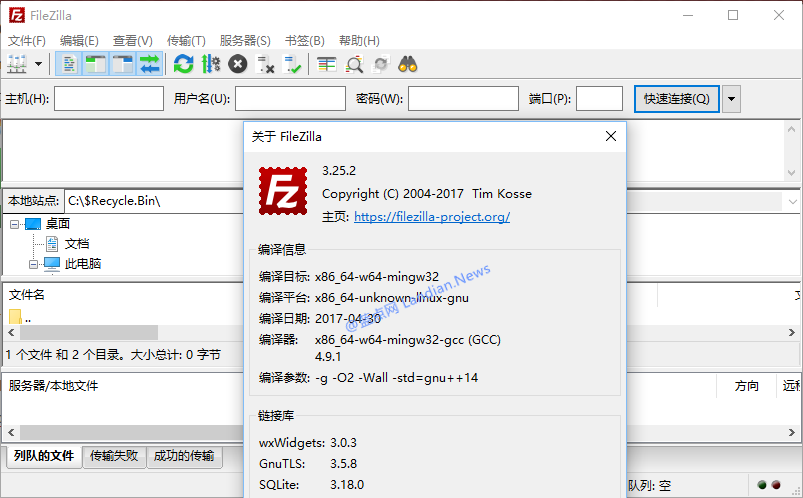Screen dimensions: 803x498
Task: Open 帮助(H) menu
Action: tap(359, 40)
